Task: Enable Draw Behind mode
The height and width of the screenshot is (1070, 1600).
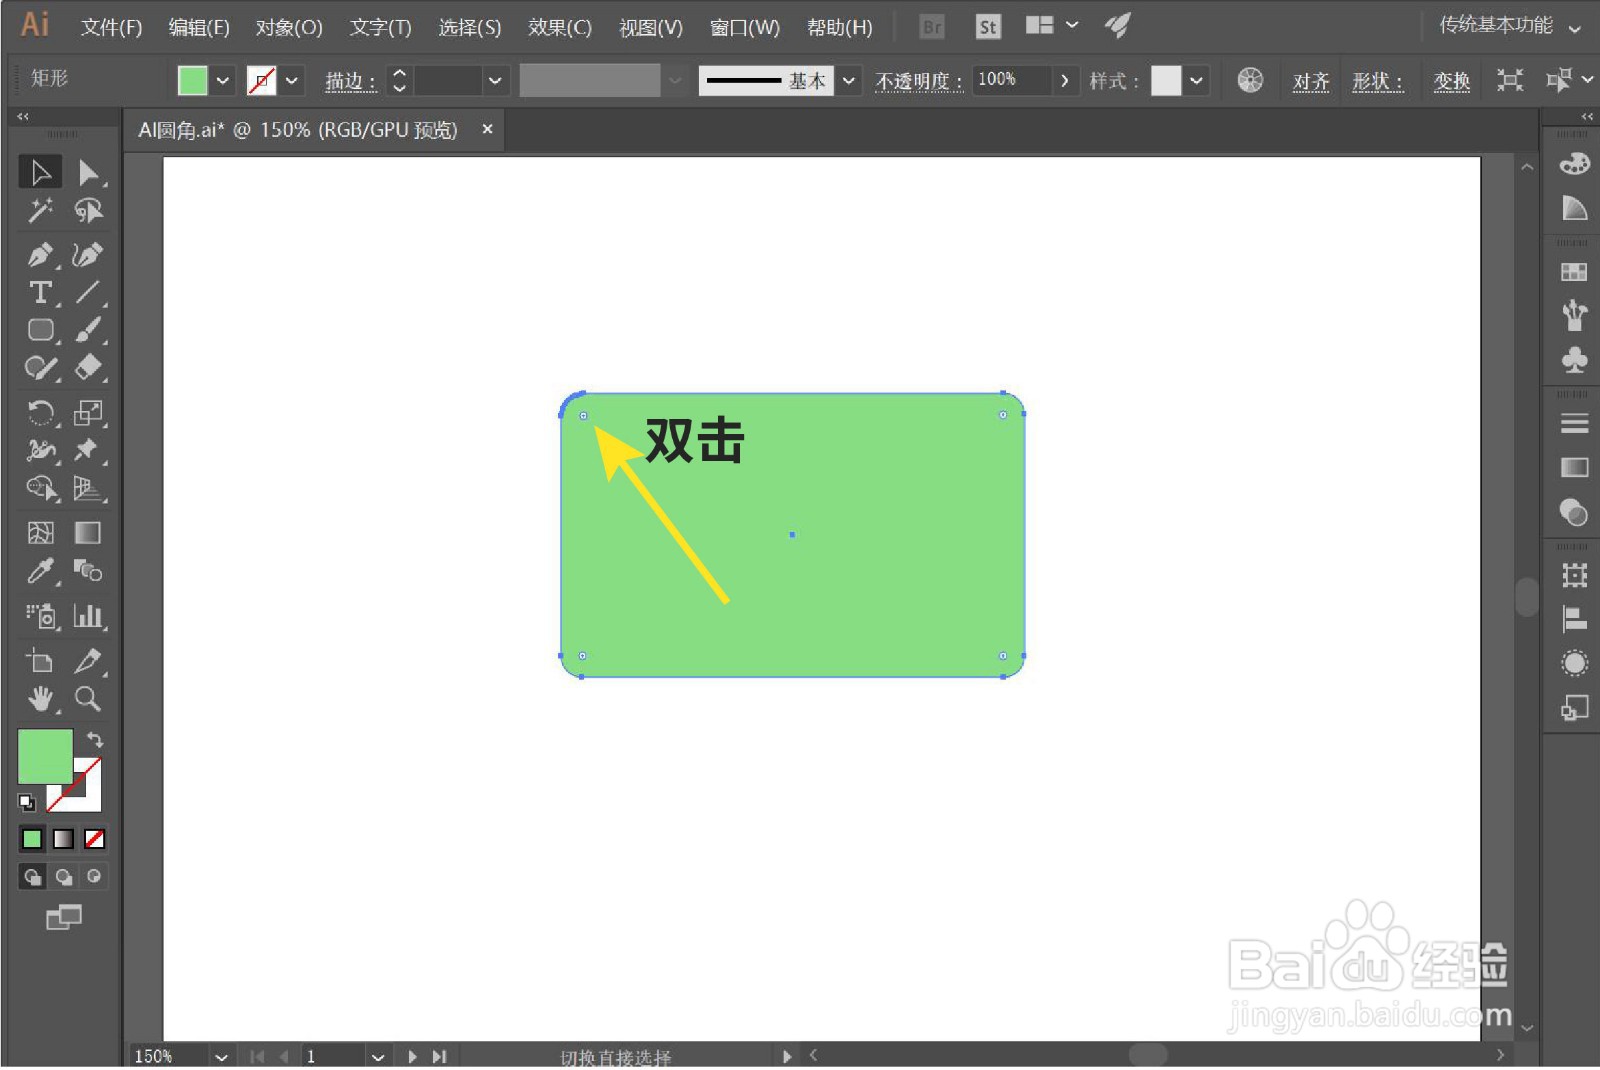Action: pos(63,877)
